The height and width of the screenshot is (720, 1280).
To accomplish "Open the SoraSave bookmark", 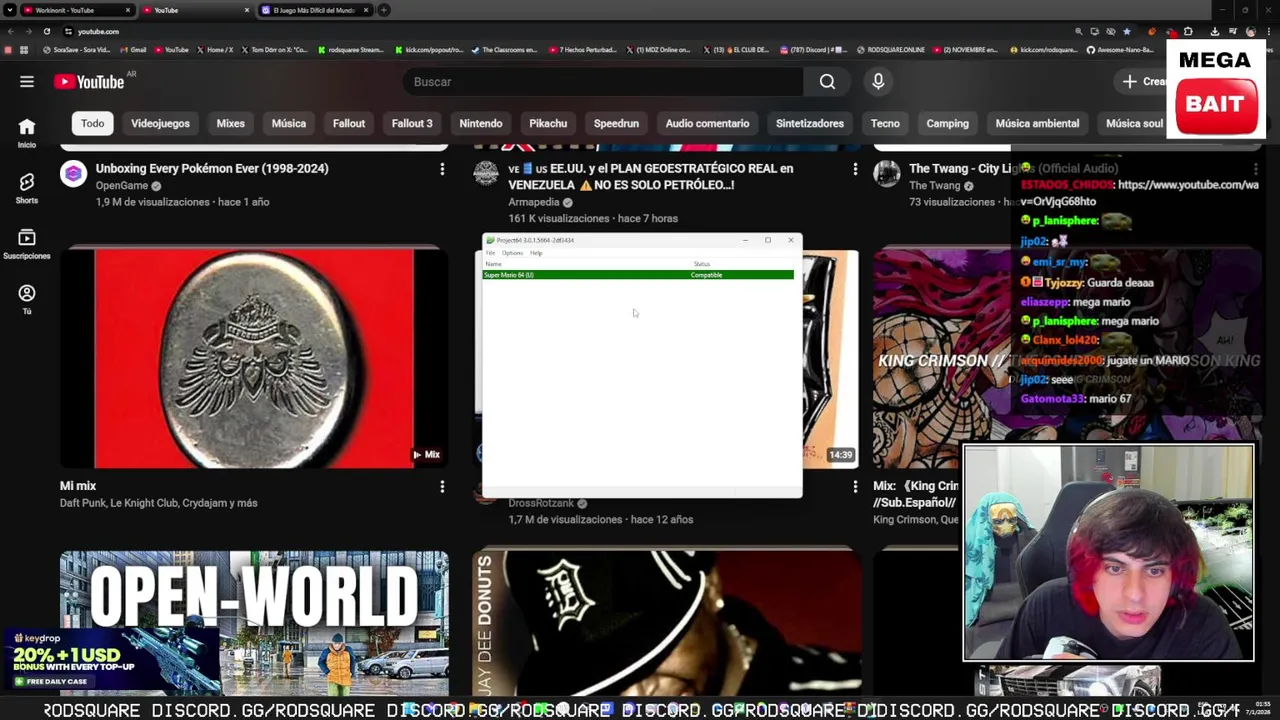I will [76, 49].
